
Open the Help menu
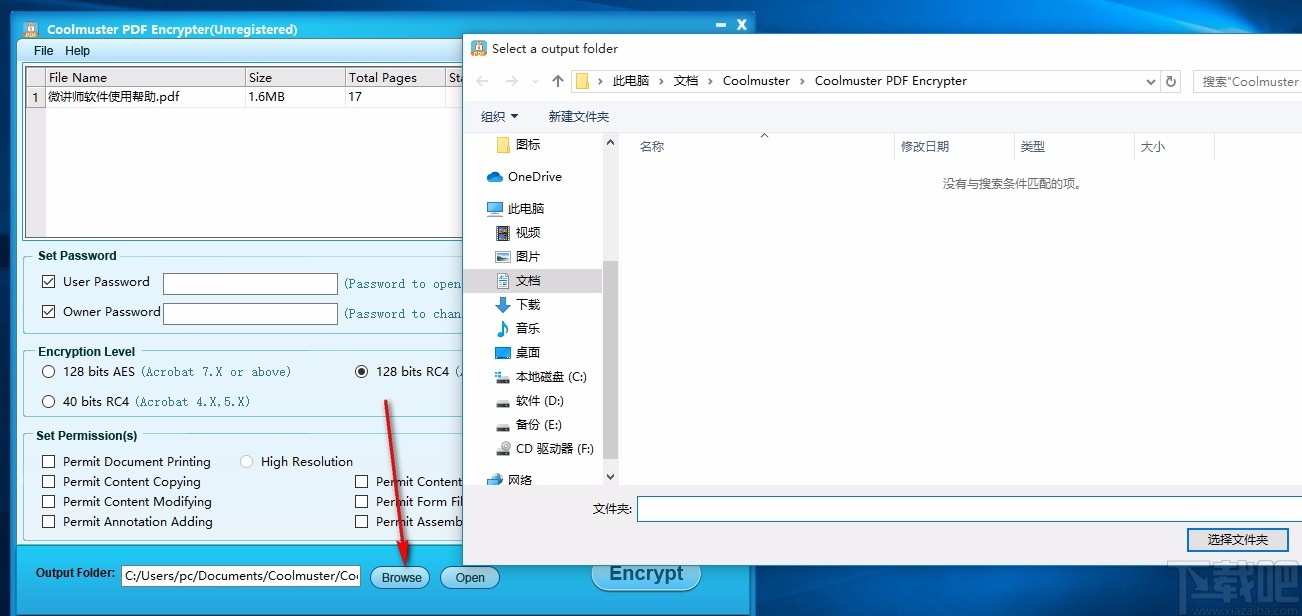77,50
